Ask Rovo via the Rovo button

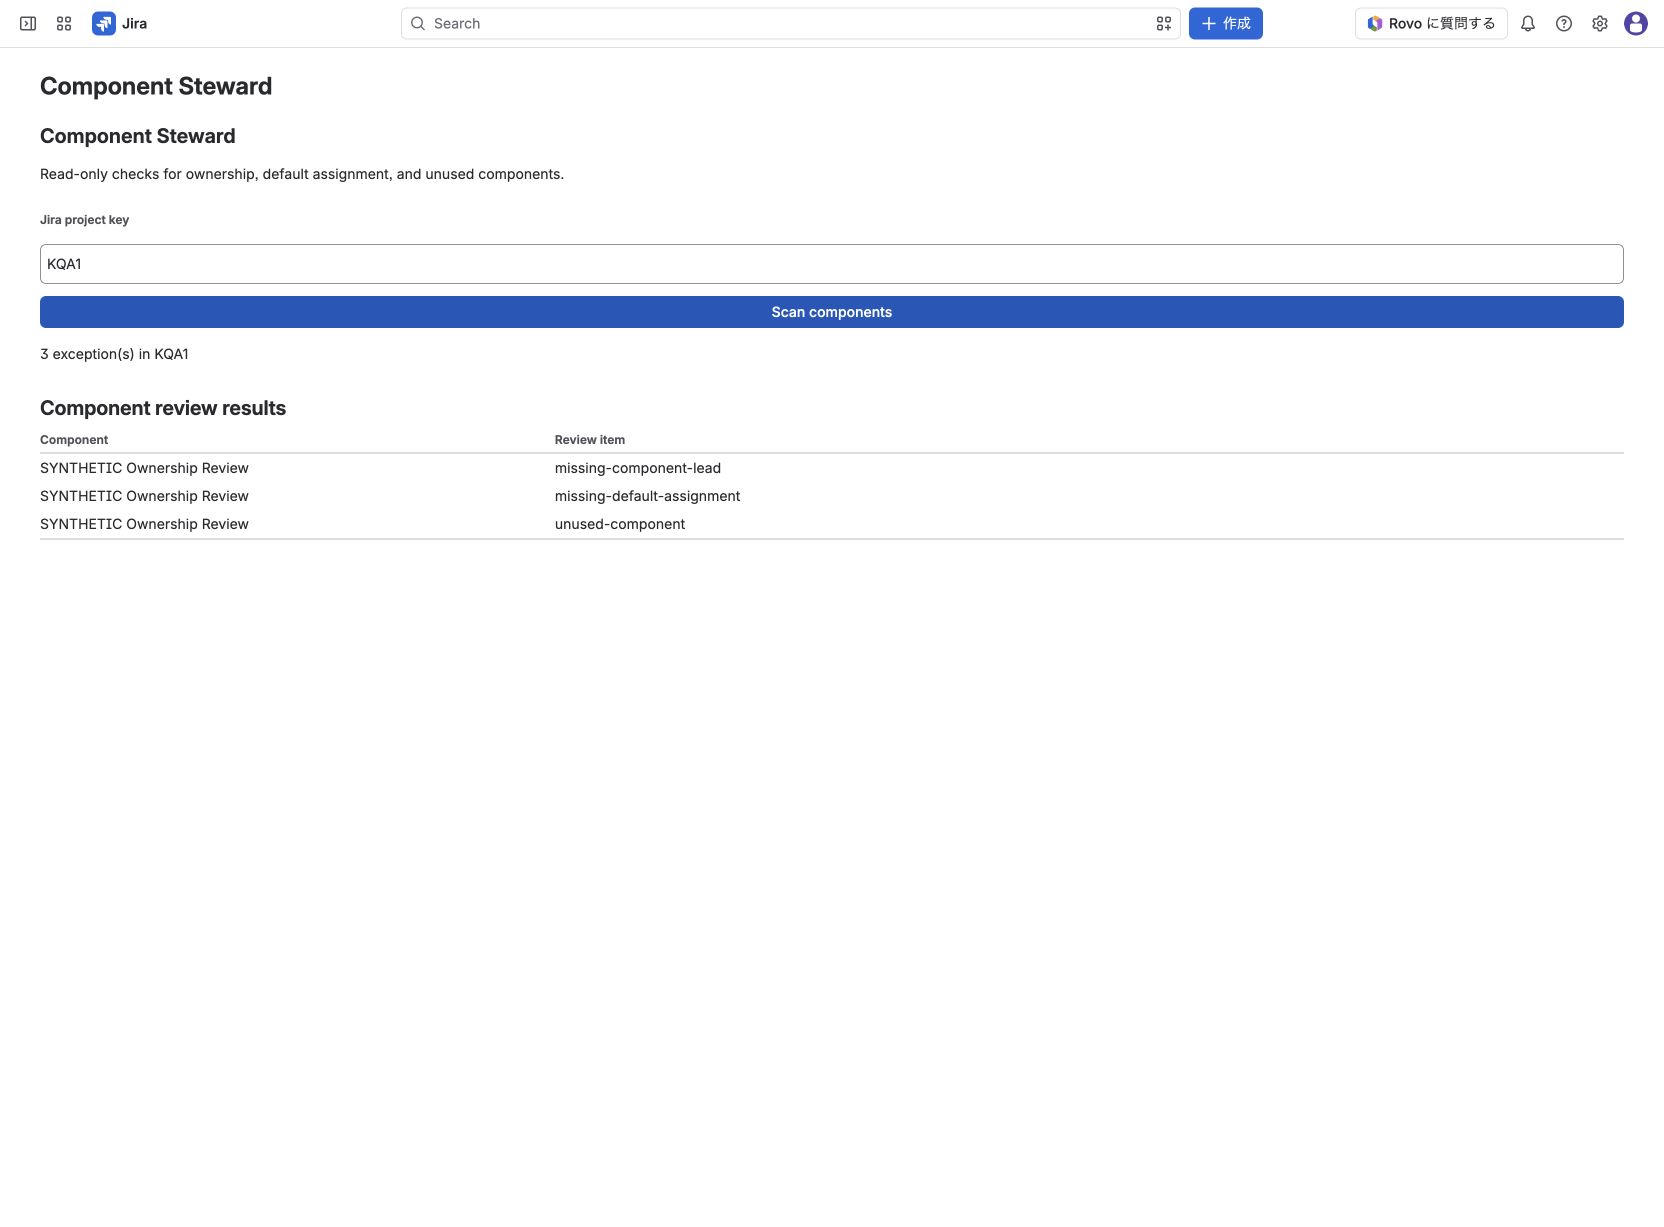(x=1431, y=23)
